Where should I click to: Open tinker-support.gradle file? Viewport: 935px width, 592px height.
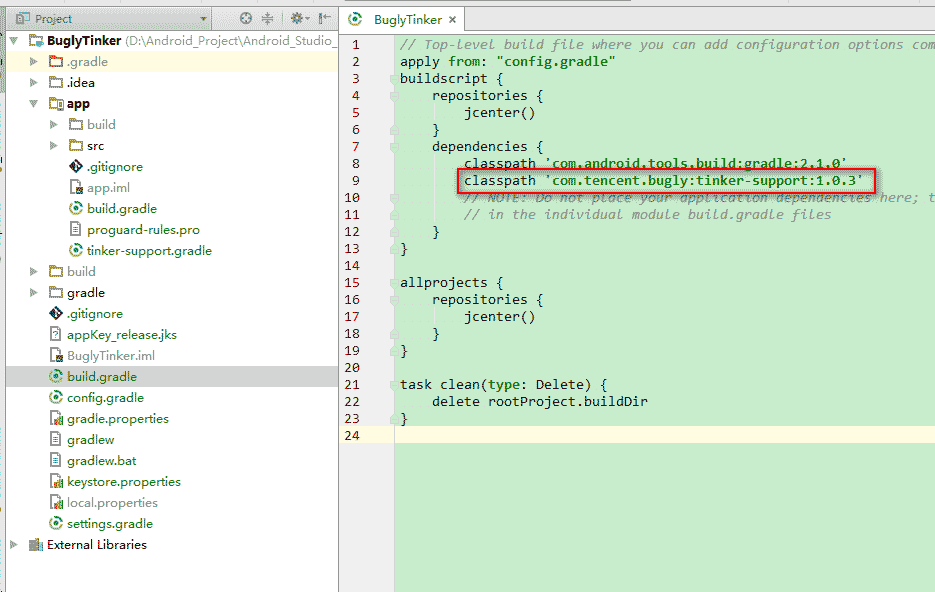(149, 251)
